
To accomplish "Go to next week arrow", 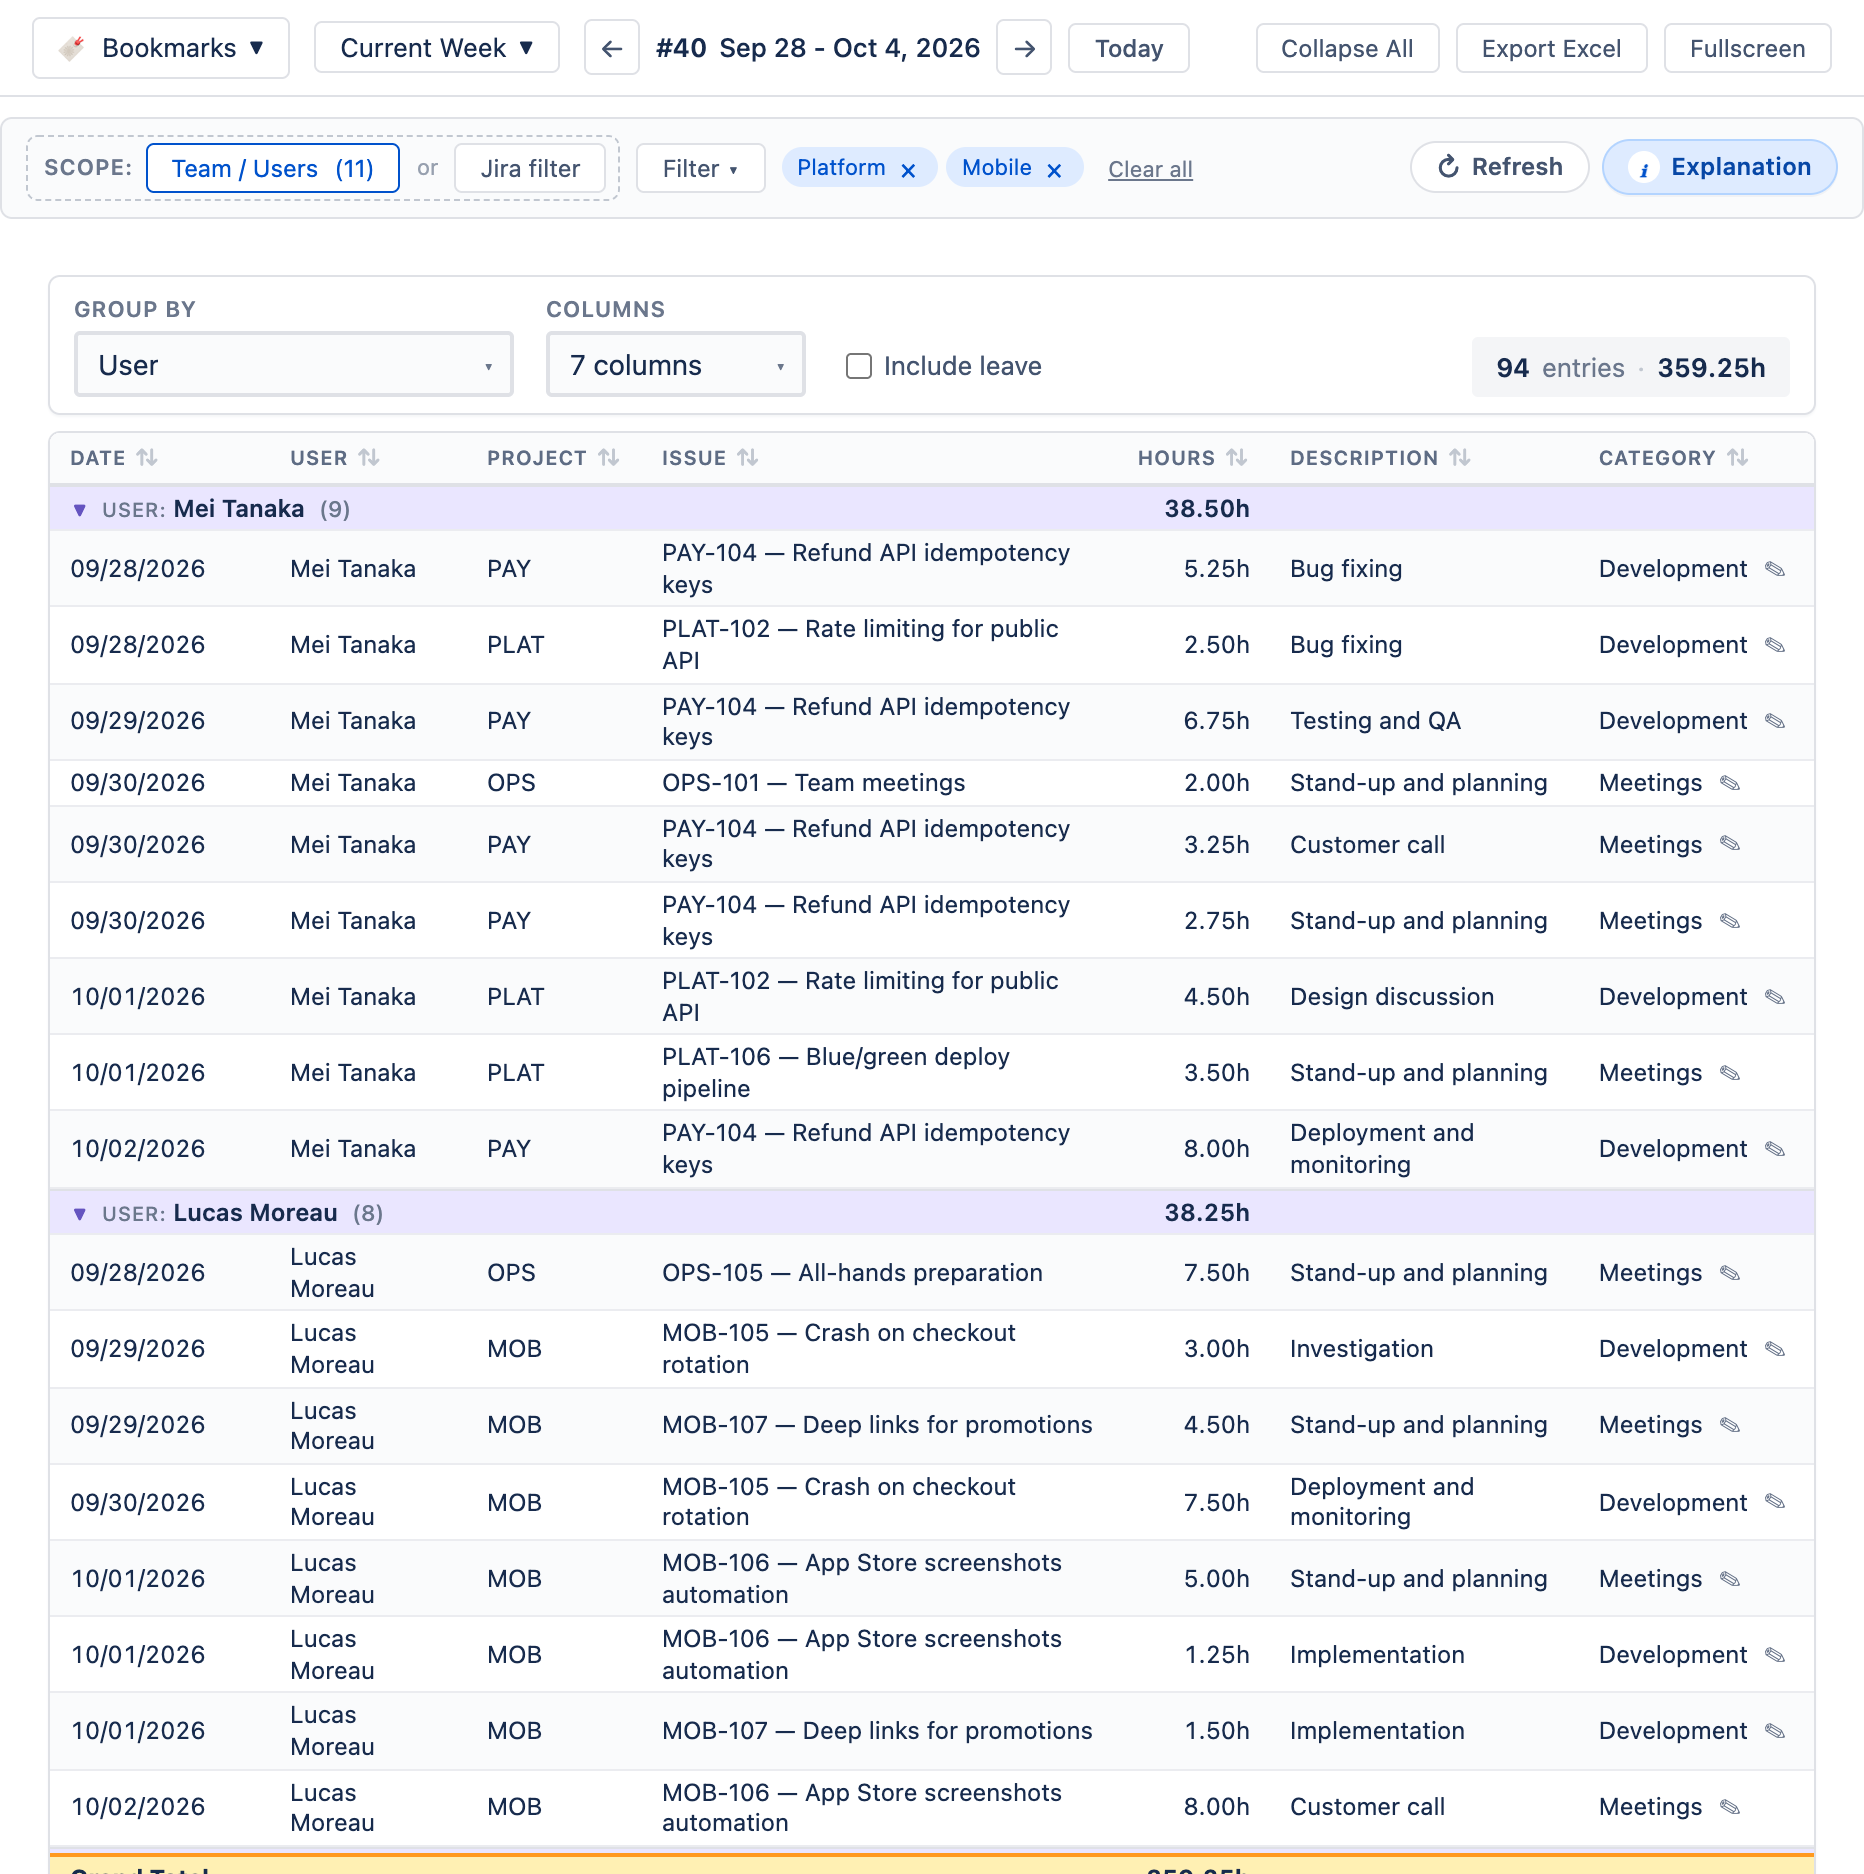I will [x=1024, y=48].
